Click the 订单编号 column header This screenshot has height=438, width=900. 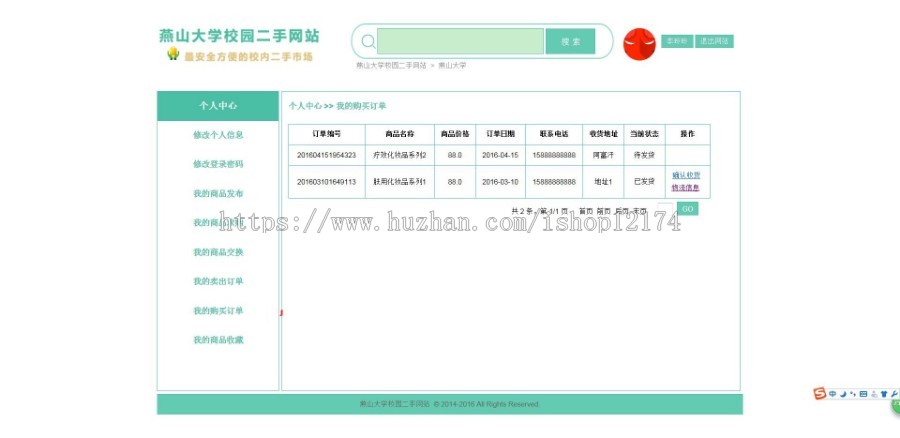[x=327, y=134]
